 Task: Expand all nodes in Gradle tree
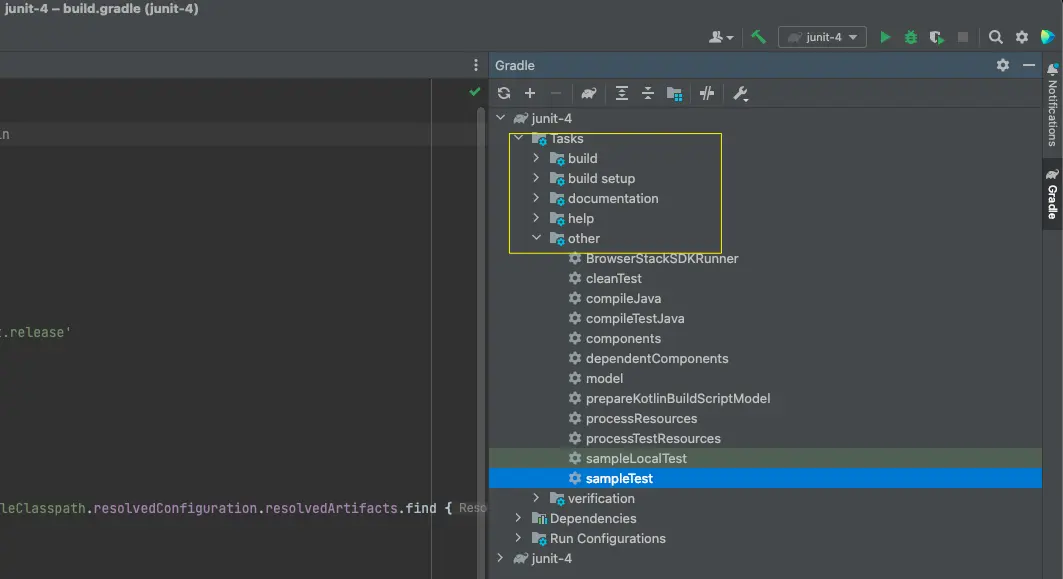(x=622, y=93)
